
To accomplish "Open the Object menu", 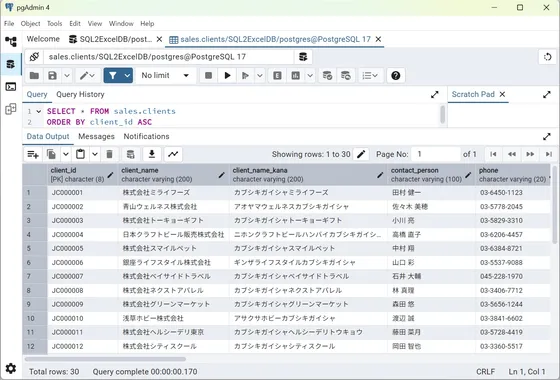I will click(30, 24).
